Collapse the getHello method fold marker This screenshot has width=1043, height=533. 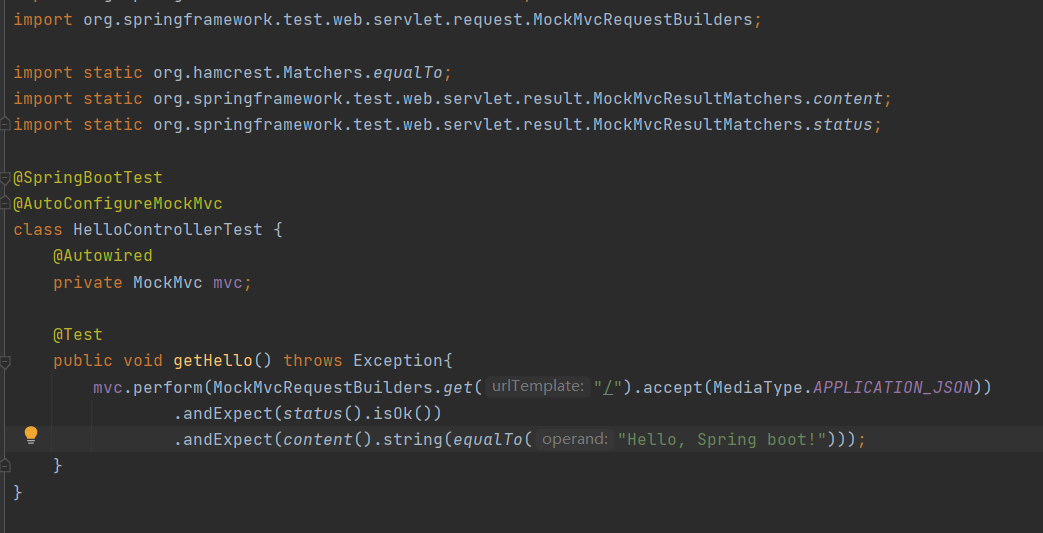[5, 362]
